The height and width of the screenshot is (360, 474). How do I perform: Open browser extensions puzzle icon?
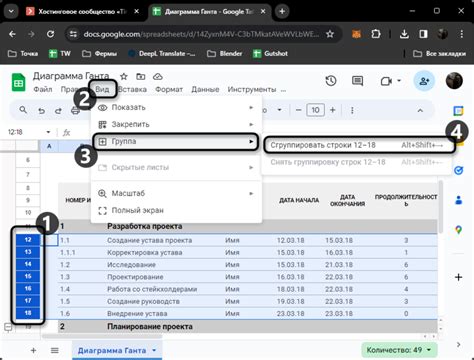coord(376,34)
